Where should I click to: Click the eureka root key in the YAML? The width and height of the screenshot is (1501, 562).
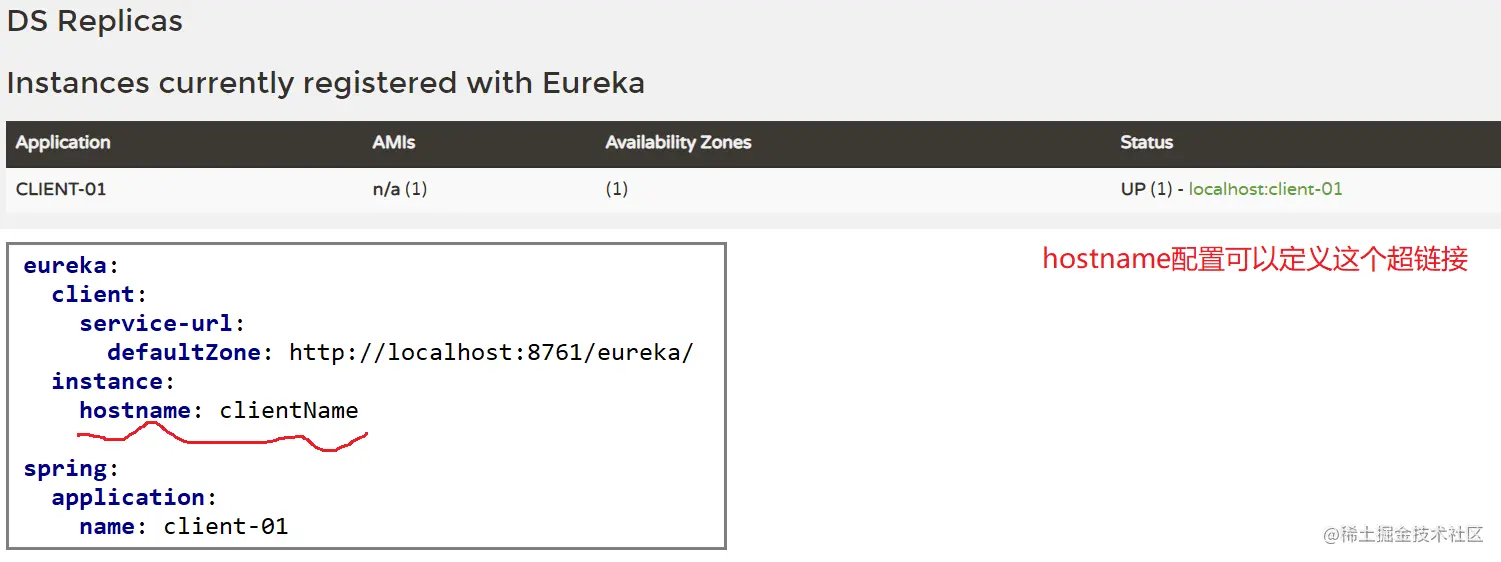[x=65, y=266]
